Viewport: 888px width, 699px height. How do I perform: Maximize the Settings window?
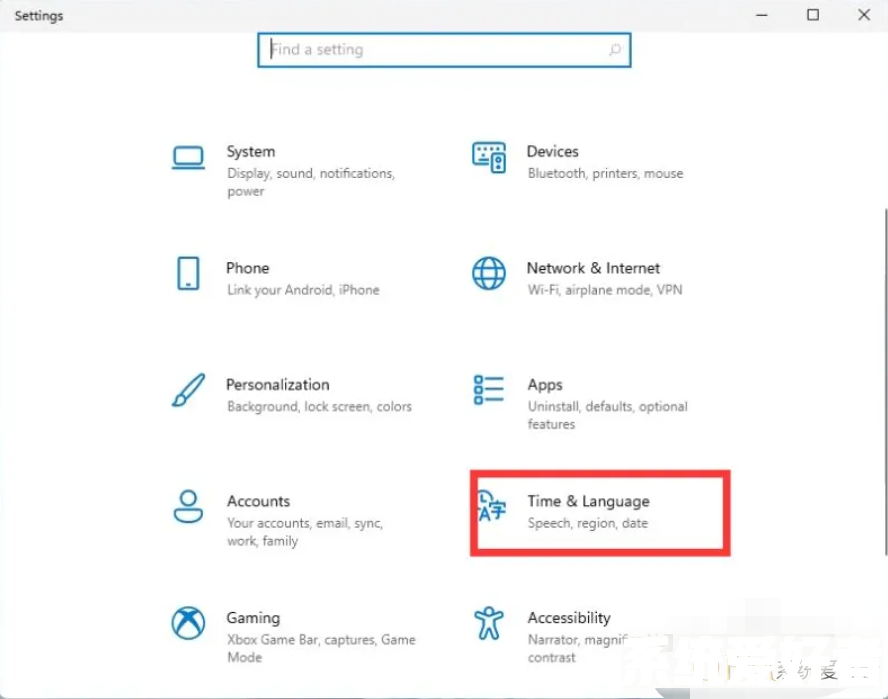(813, 15)
